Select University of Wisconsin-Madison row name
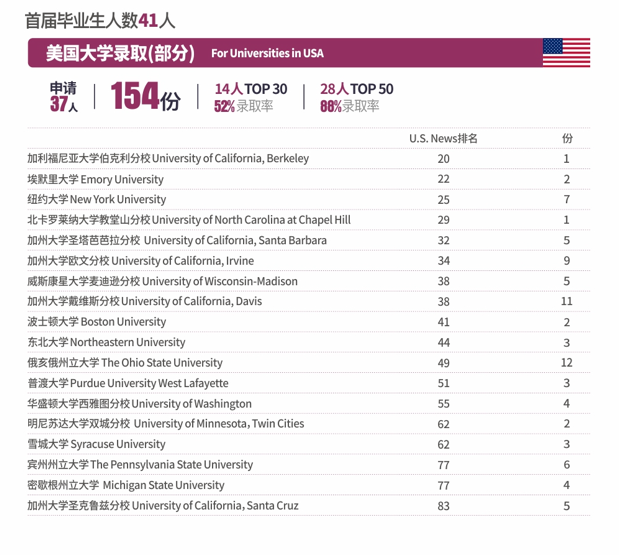The height and width of the screenshot is (555, 619). click(x=162, y=281)
